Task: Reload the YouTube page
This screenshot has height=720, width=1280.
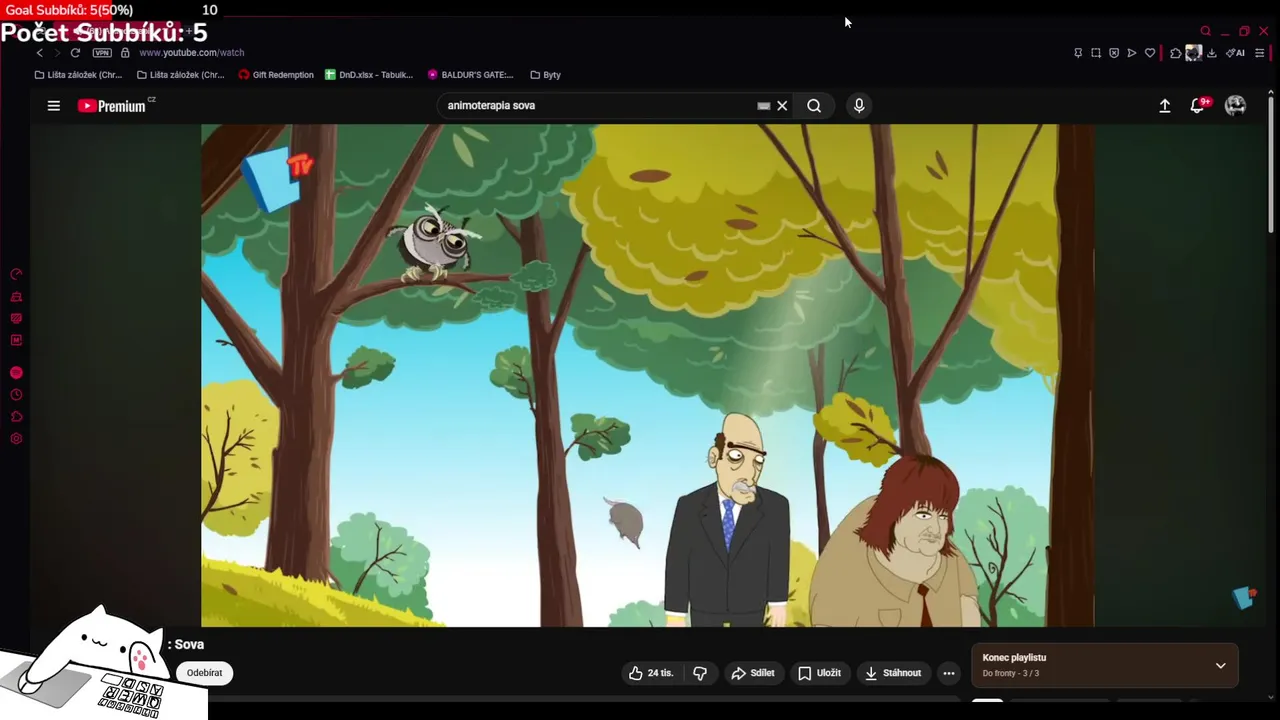Action: [x=75, y=53]
